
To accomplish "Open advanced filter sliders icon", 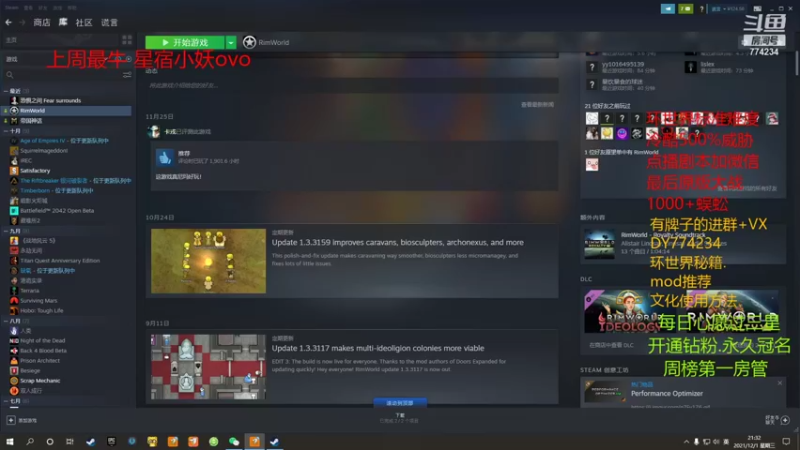I will (x=127, y=75).
